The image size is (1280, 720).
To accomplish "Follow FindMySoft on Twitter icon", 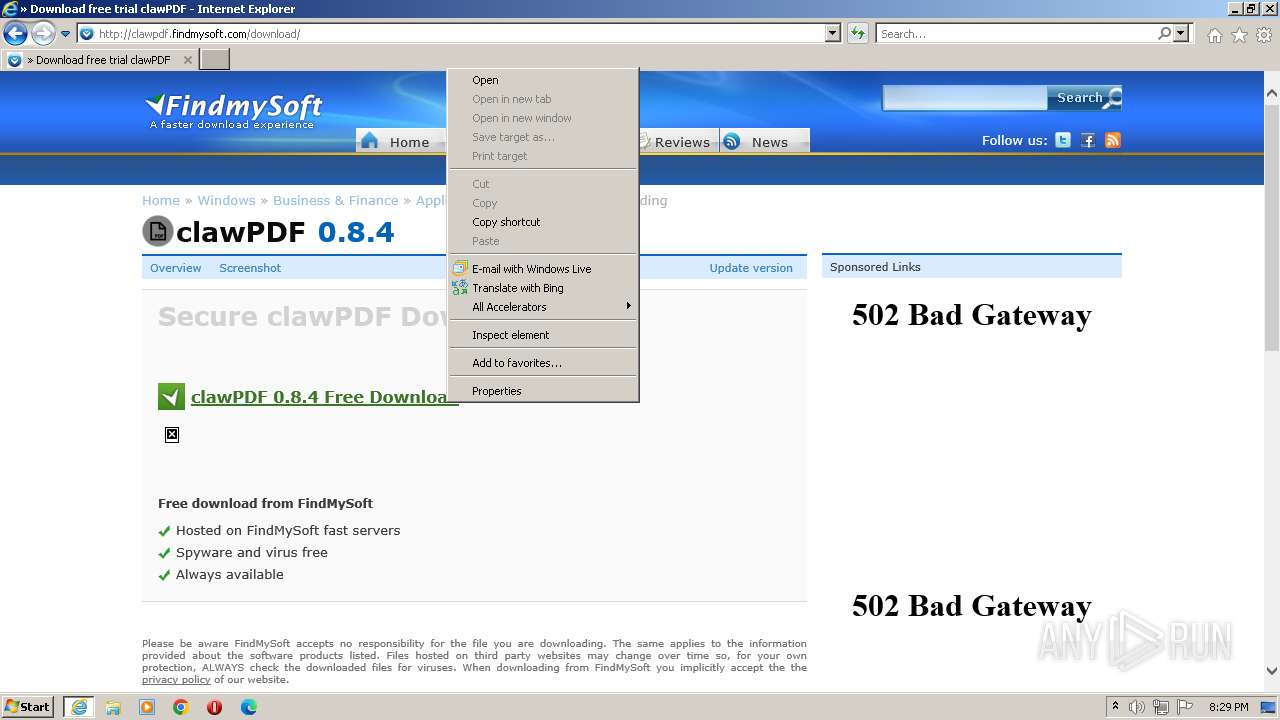I will [x=1063, y=141].
